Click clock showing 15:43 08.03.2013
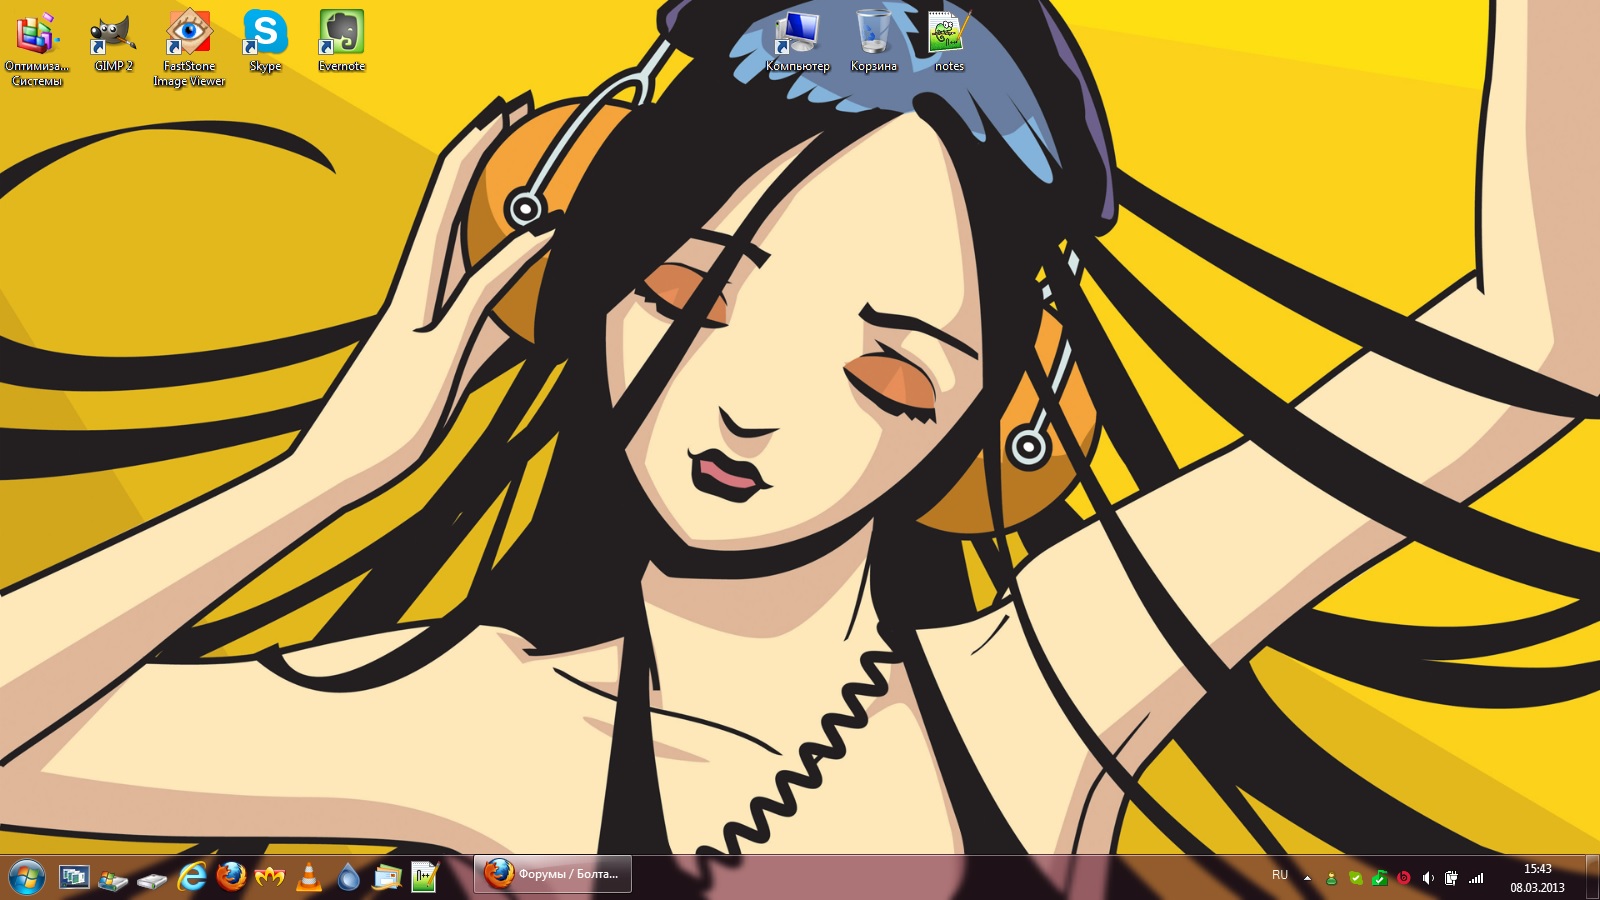 click(1537, 878)
